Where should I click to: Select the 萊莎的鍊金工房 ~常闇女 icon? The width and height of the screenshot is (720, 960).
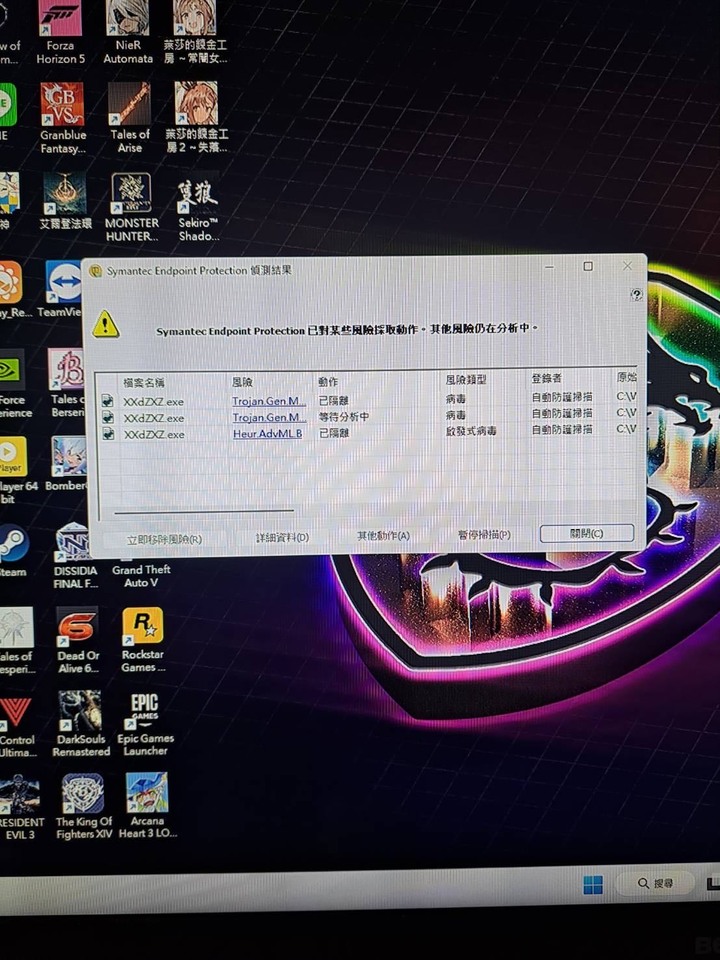(195, 32)
